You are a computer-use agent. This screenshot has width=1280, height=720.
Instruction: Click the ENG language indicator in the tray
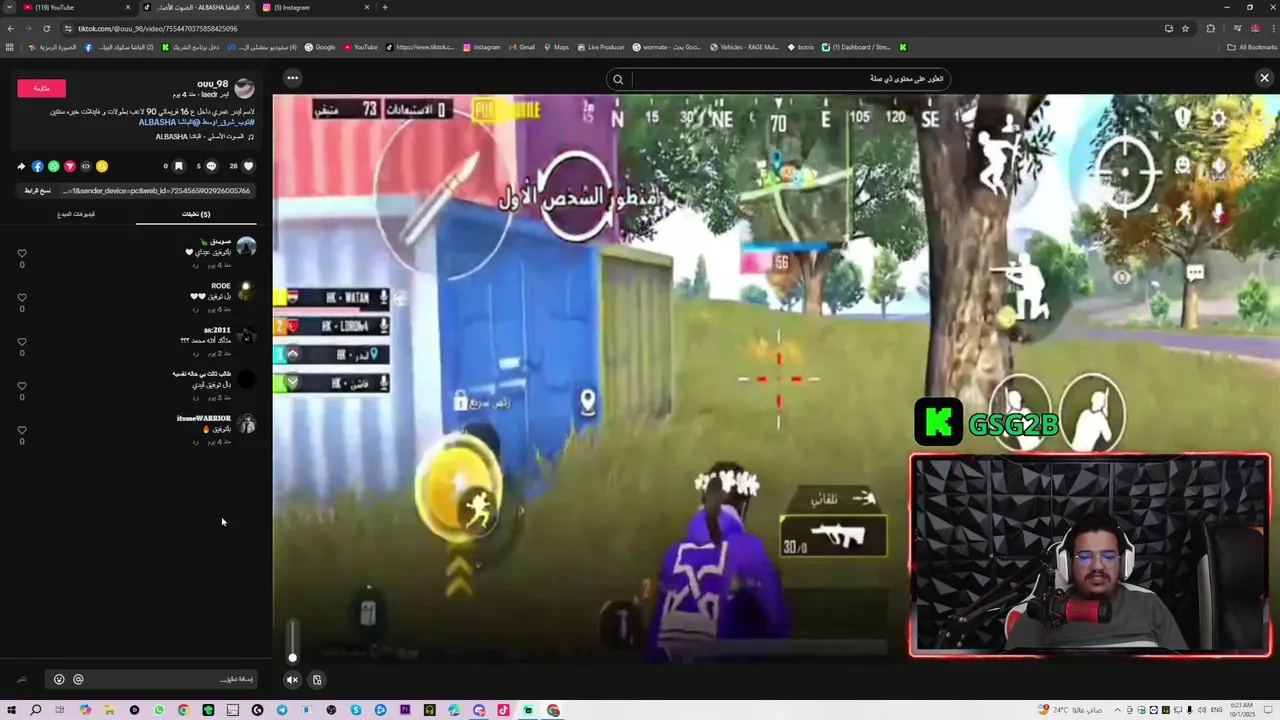1216,710
